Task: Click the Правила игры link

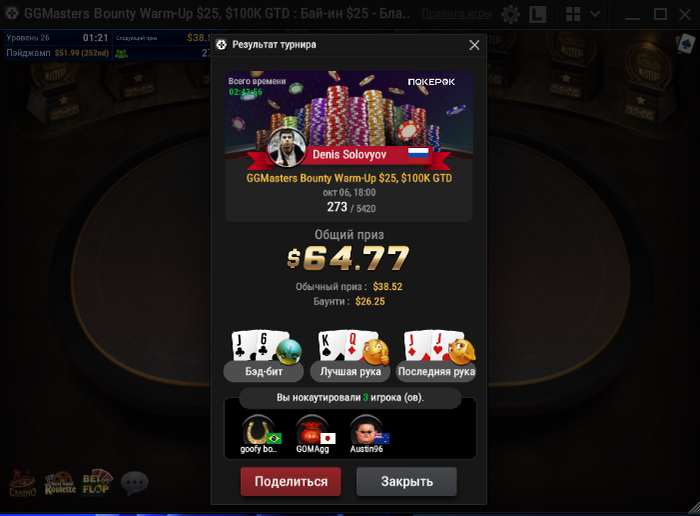Action: (457, 14)
